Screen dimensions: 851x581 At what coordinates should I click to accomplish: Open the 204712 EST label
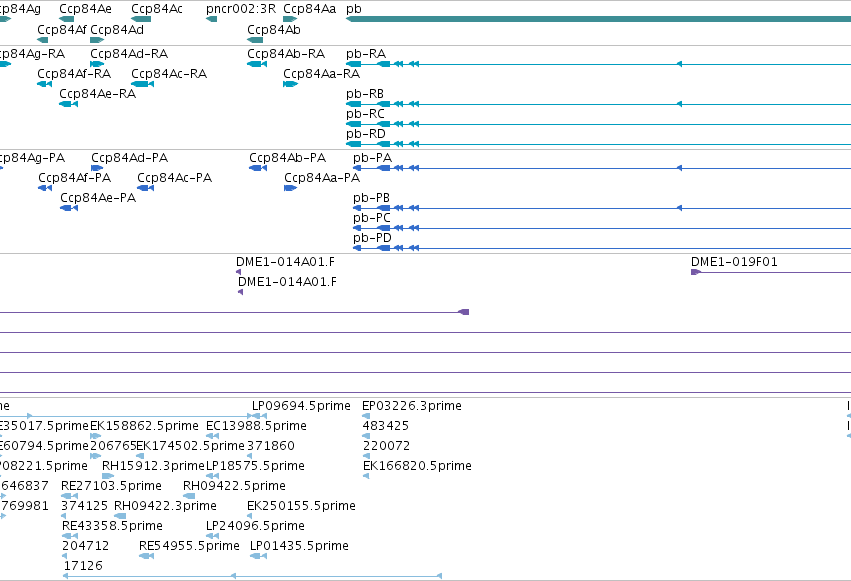click(x=85, y=546)
